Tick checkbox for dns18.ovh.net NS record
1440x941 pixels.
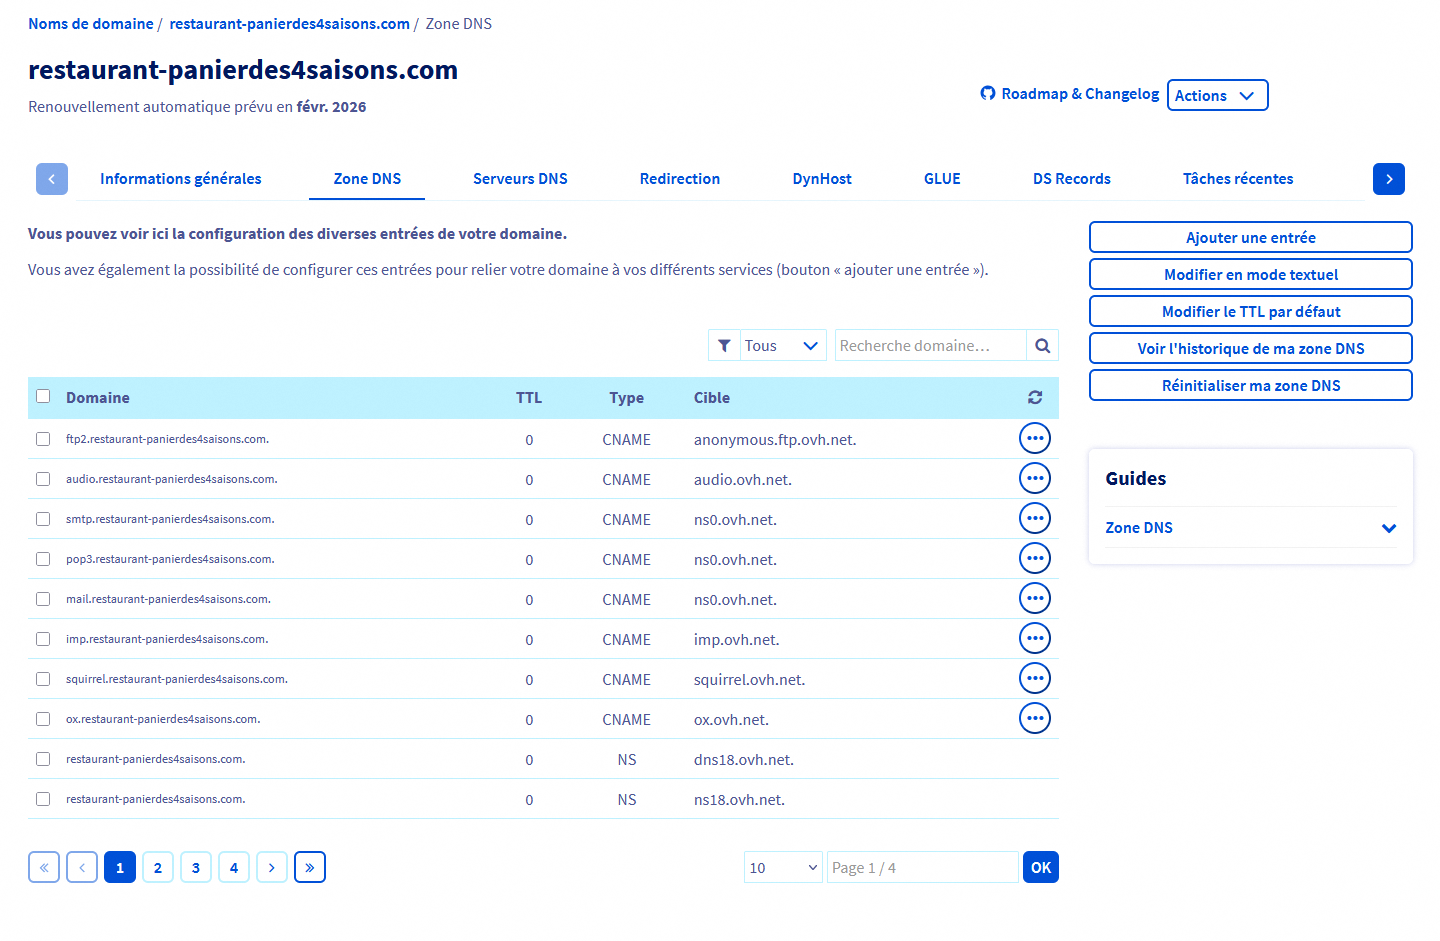coord(43,759)
